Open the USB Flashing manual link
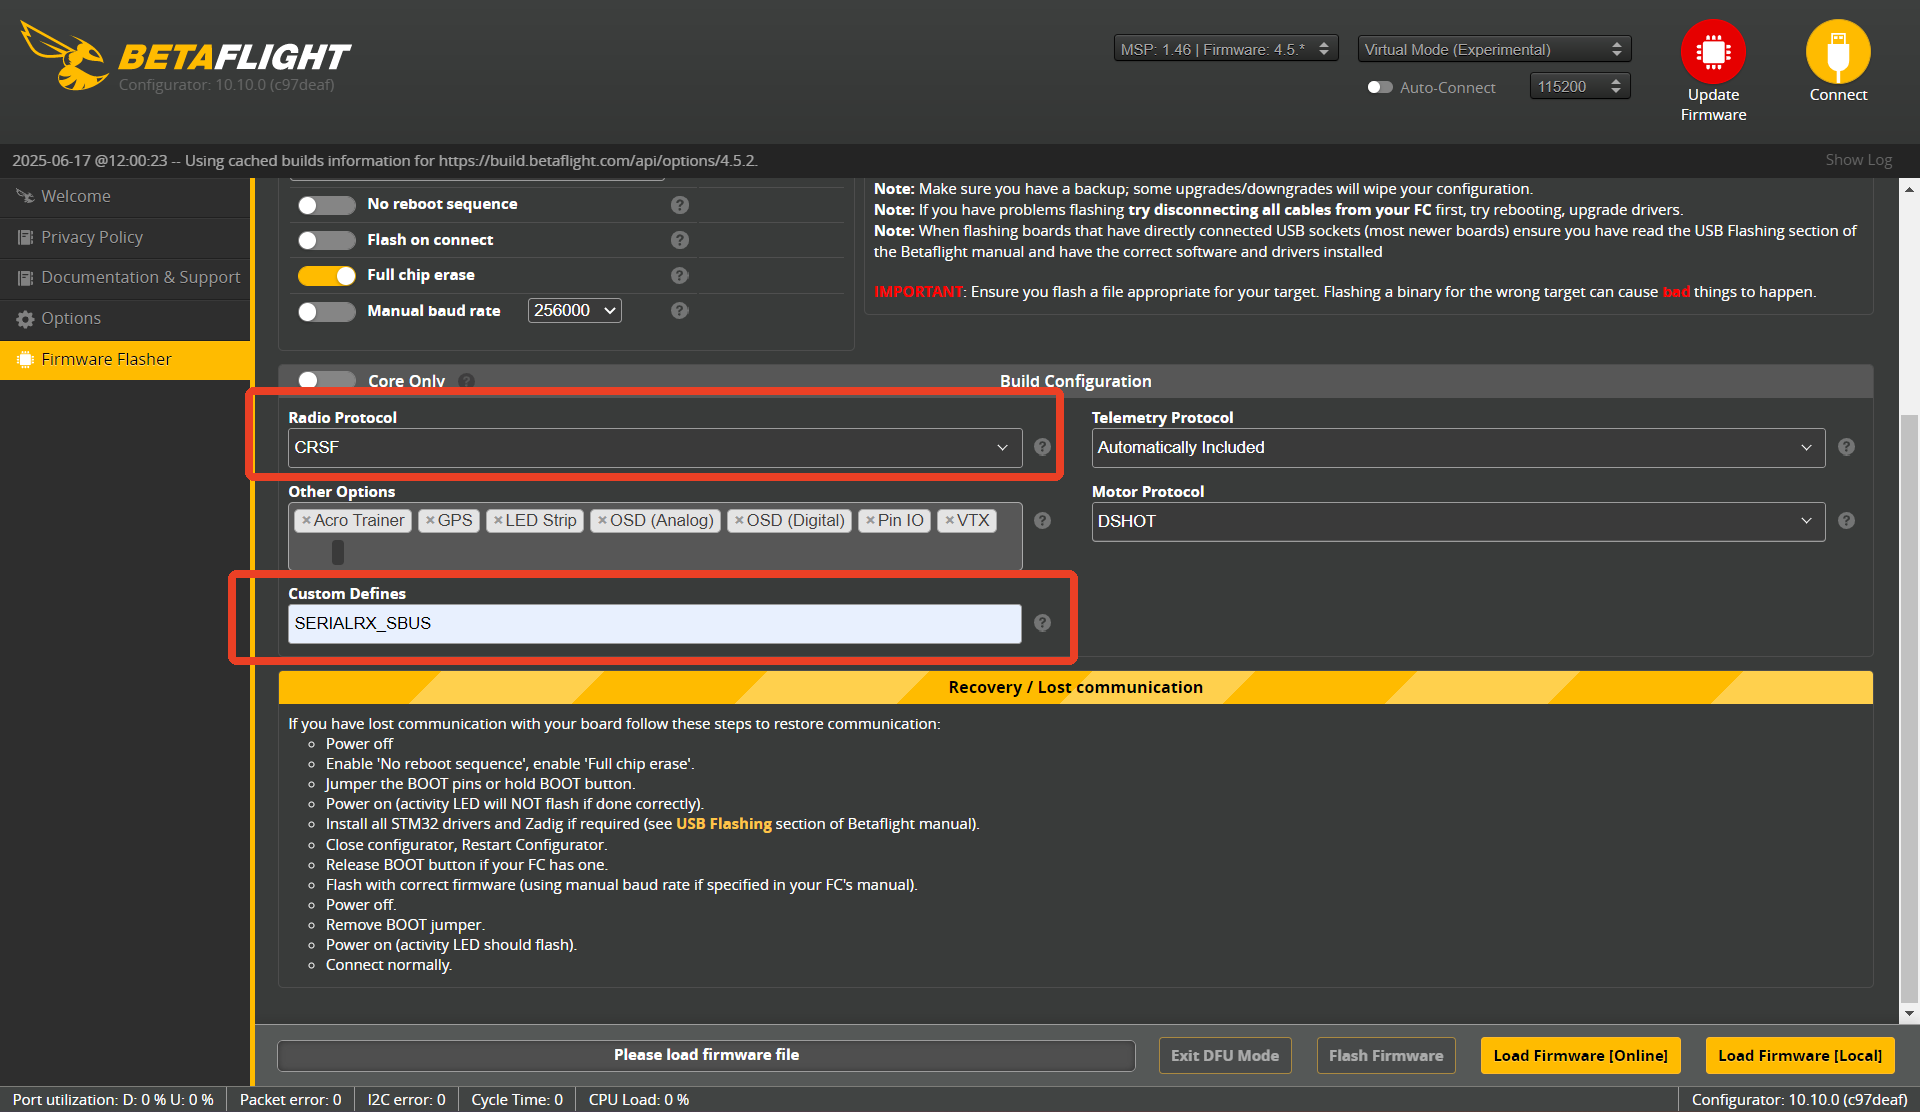Viewport: 1920px width, 1112px height. pos(723,824)
